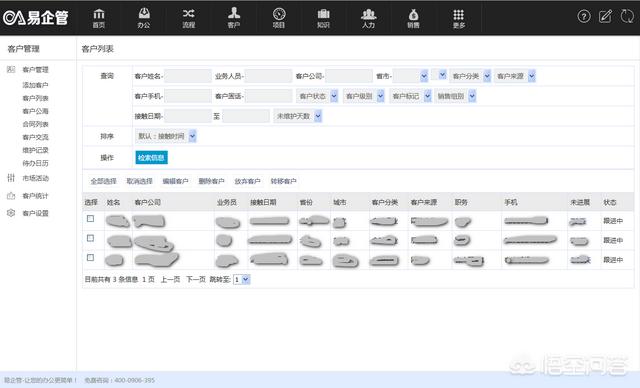Screen dimensions: 640x388
Task: Click the 市场活动 sidebar icon
Action: click(x=11, y=178)
